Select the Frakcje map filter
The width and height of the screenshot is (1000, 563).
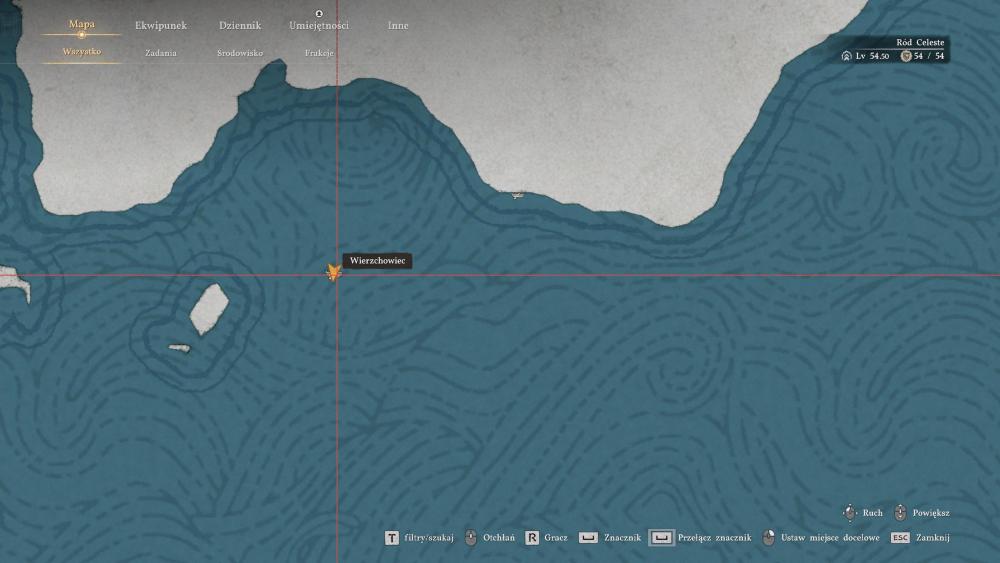click(x=320, y=53)
